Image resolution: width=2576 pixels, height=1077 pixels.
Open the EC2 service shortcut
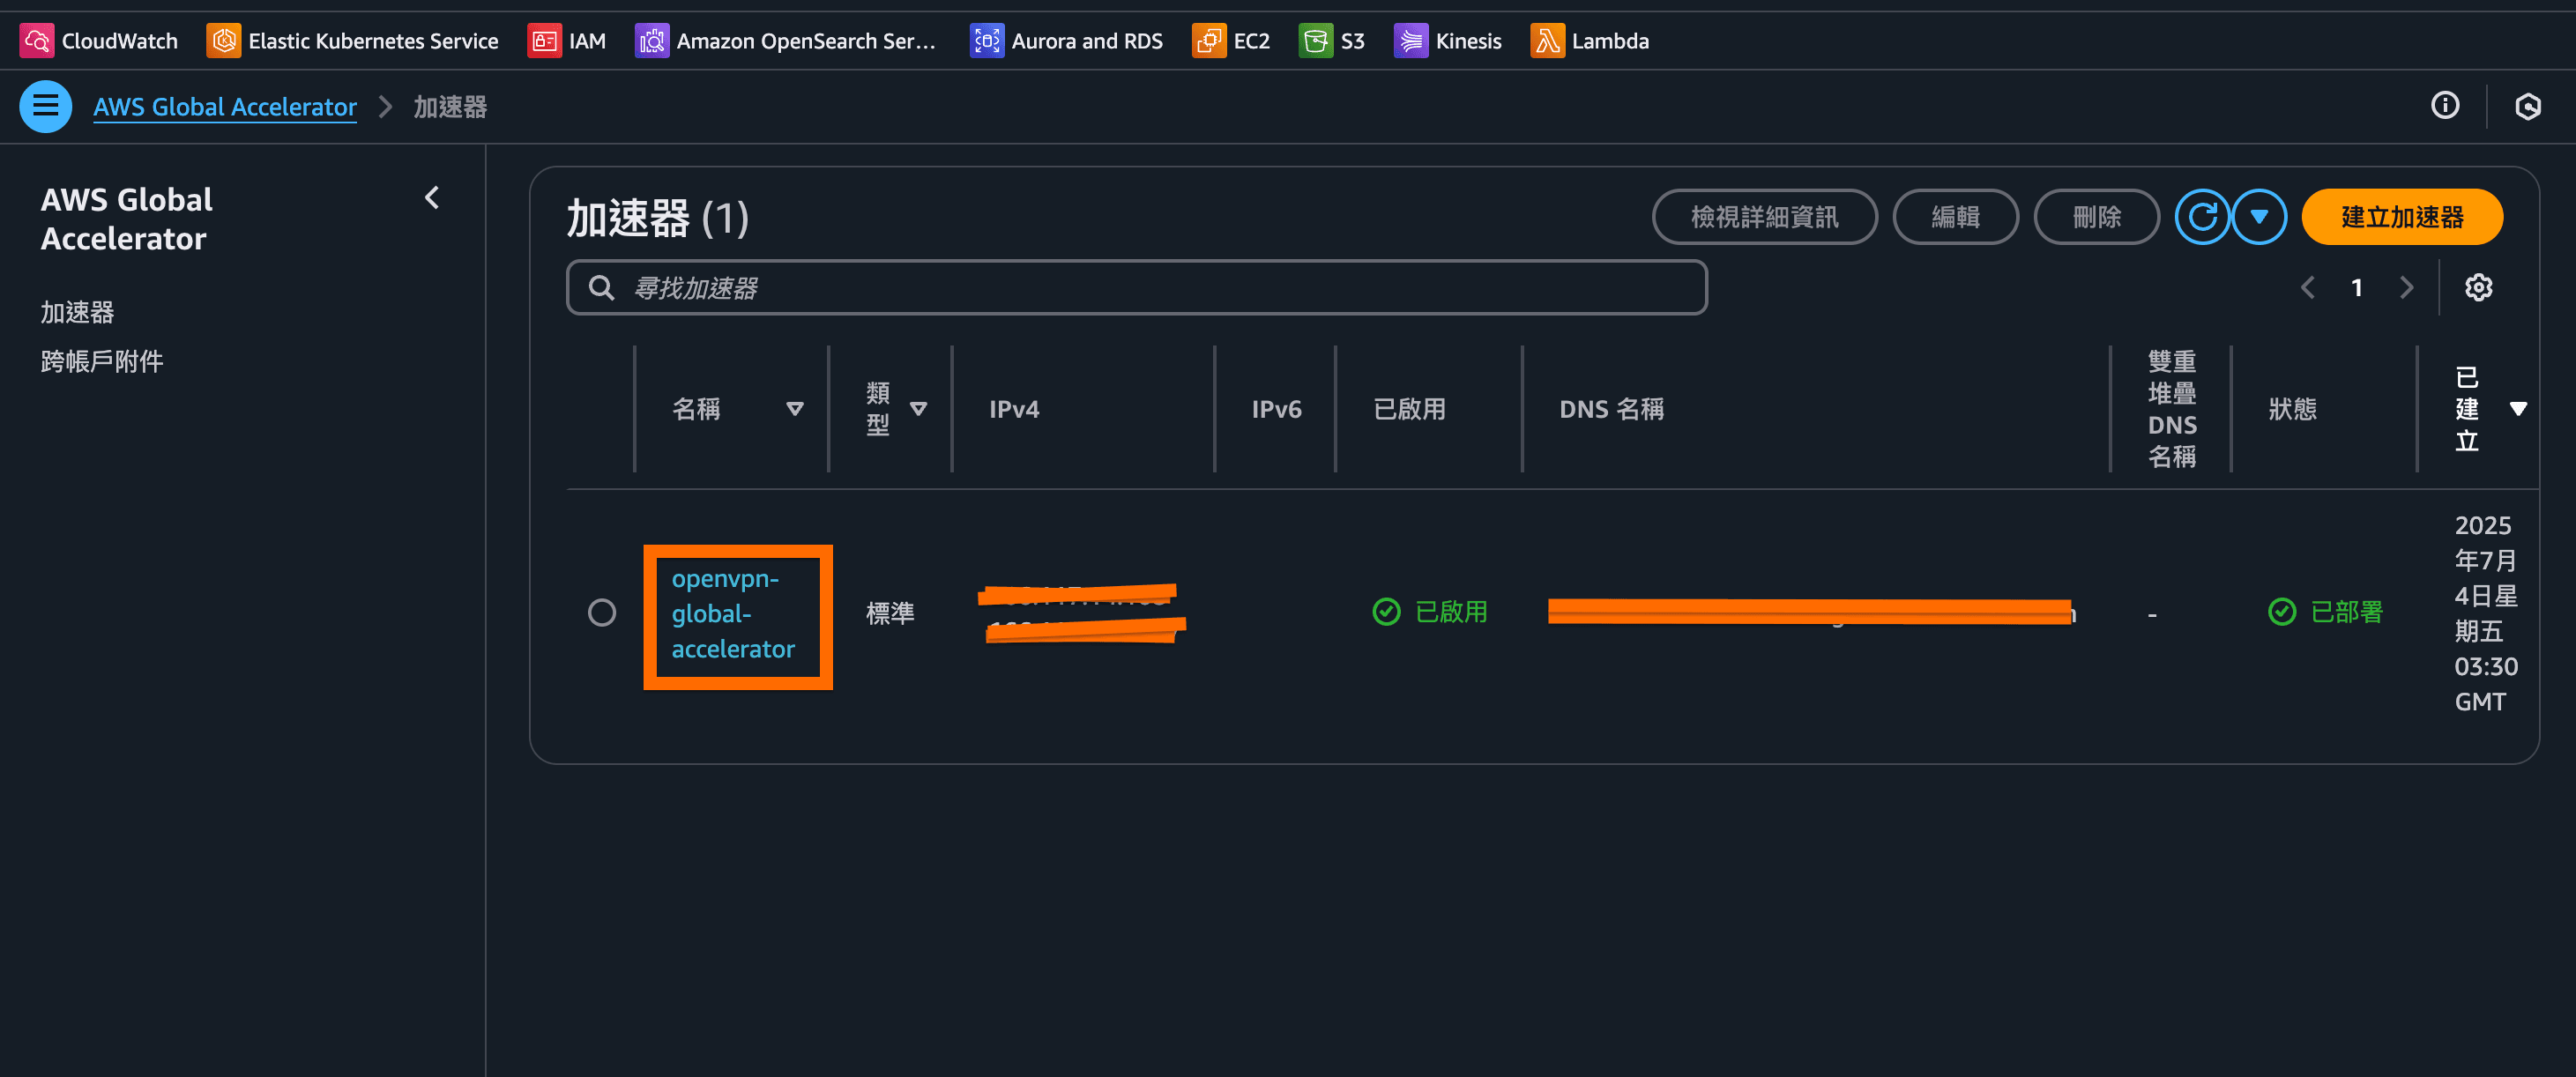(1209, 41)
